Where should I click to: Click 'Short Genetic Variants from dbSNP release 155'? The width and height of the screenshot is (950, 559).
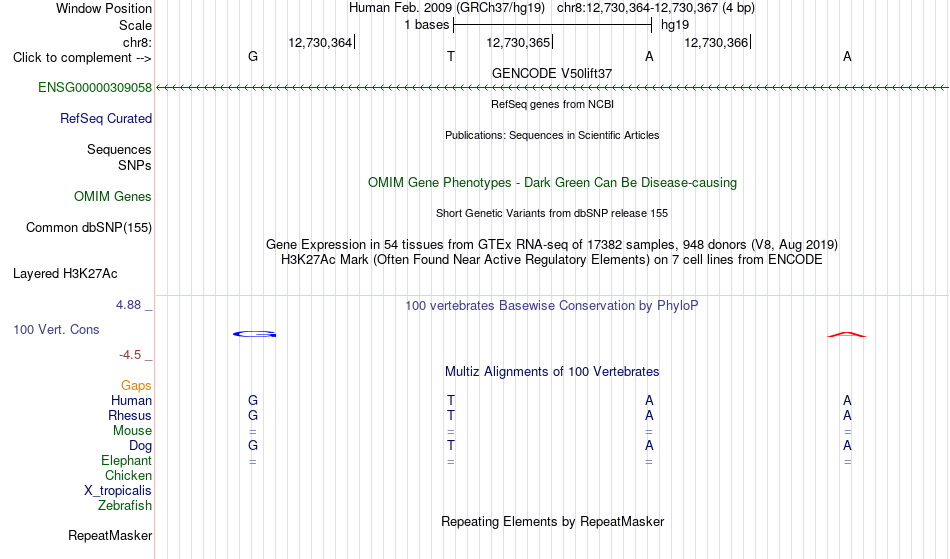[552, 213]
